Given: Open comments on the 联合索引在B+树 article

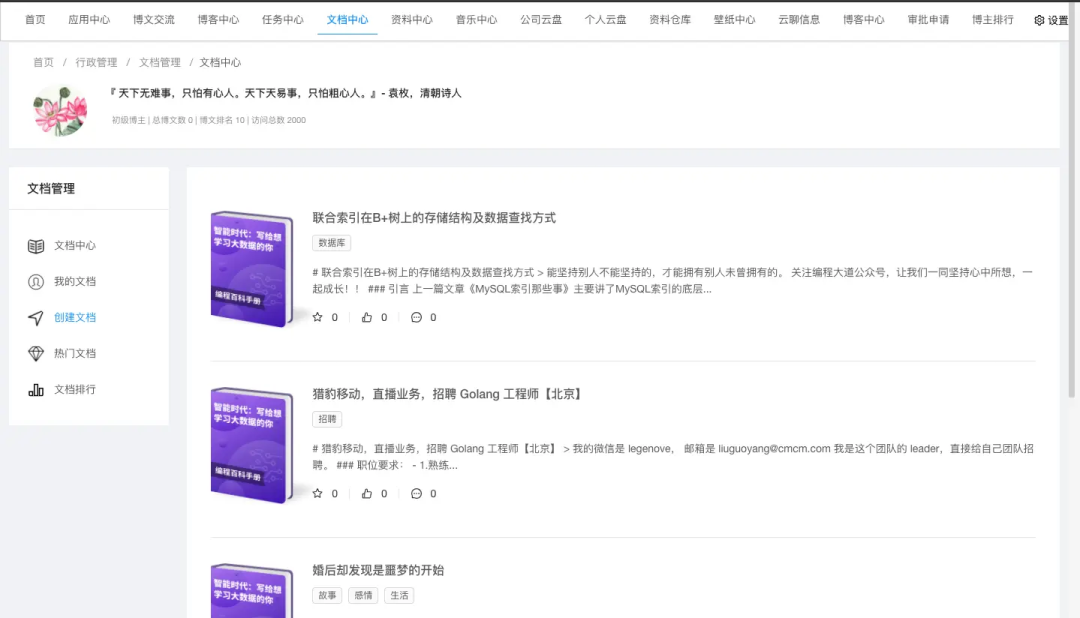Looking at the screenshot, I should (x=416, y=318).
